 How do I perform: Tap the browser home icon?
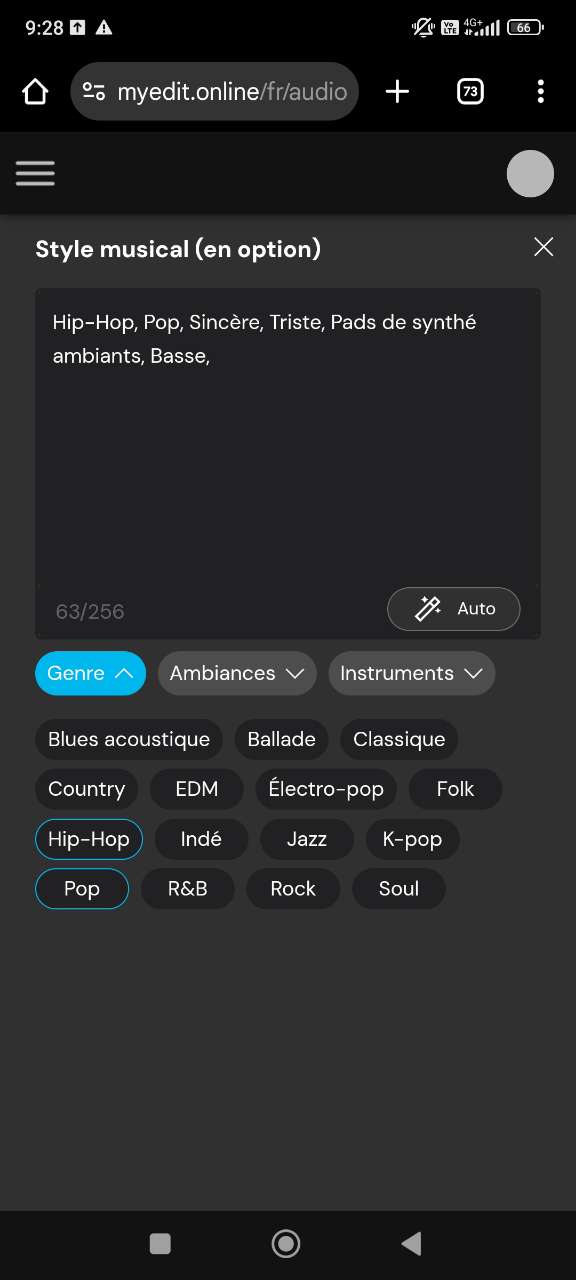point(34,91)
